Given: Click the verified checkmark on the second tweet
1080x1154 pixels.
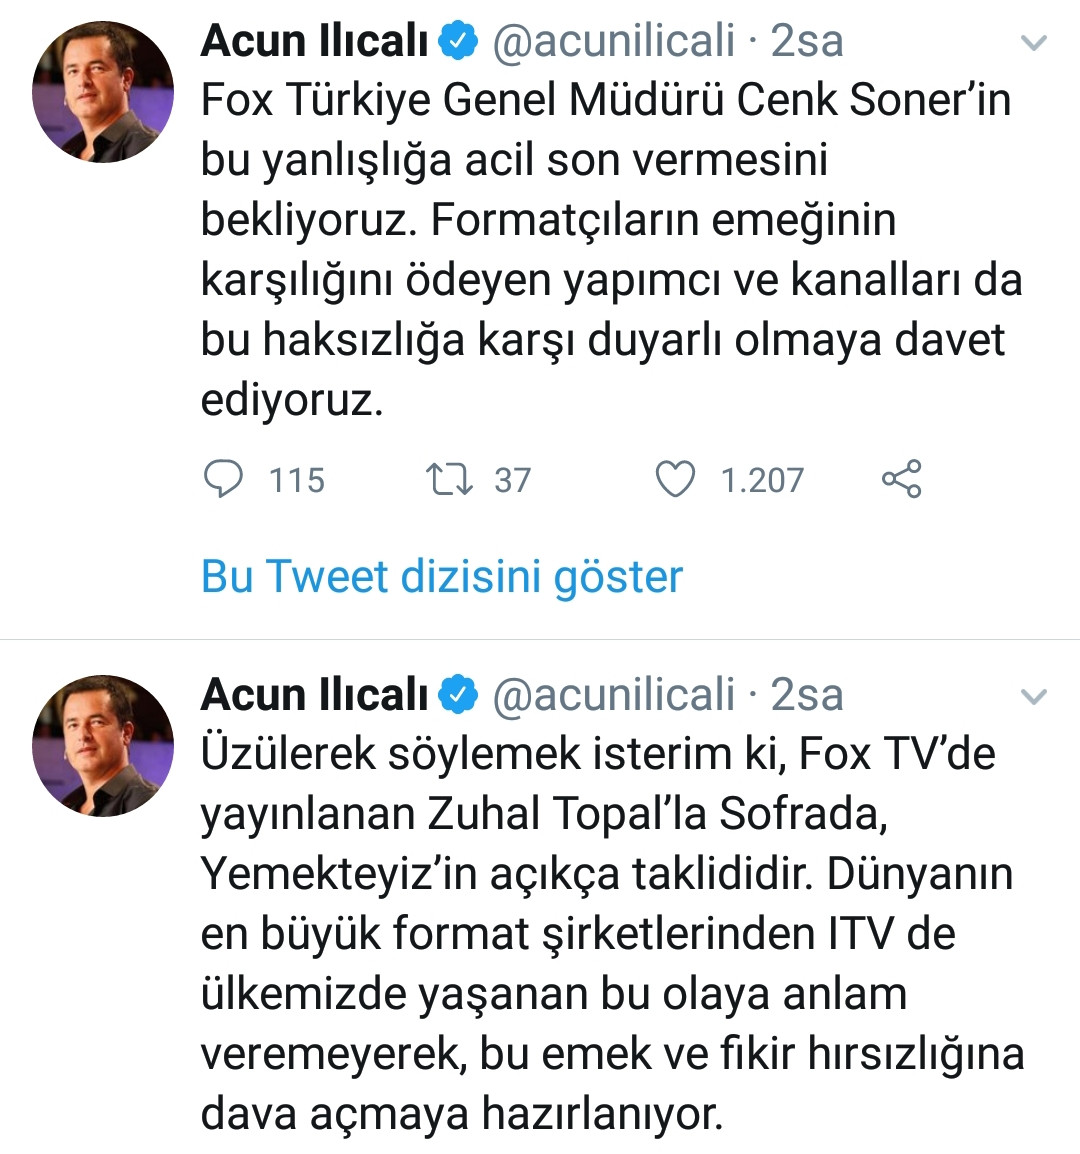Looking at the screenshot, I should point(458,693).
